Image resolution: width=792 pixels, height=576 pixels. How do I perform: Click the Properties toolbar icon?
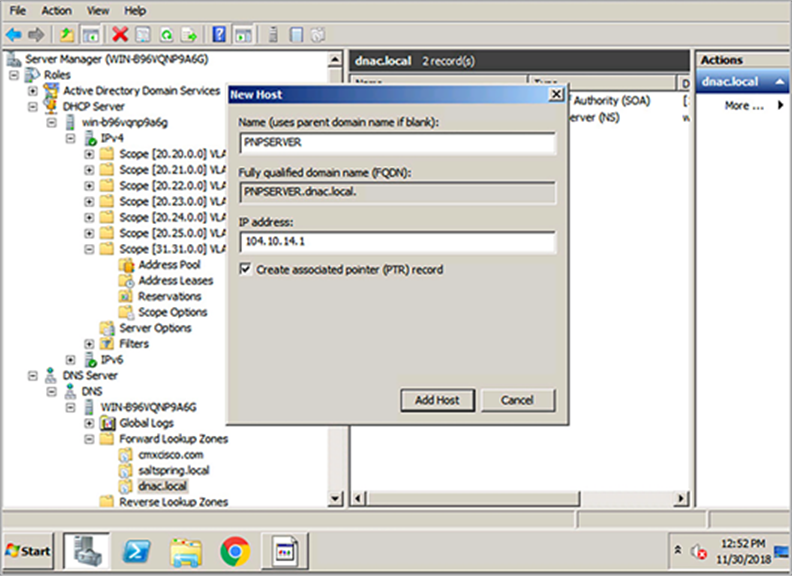point(143,35)
